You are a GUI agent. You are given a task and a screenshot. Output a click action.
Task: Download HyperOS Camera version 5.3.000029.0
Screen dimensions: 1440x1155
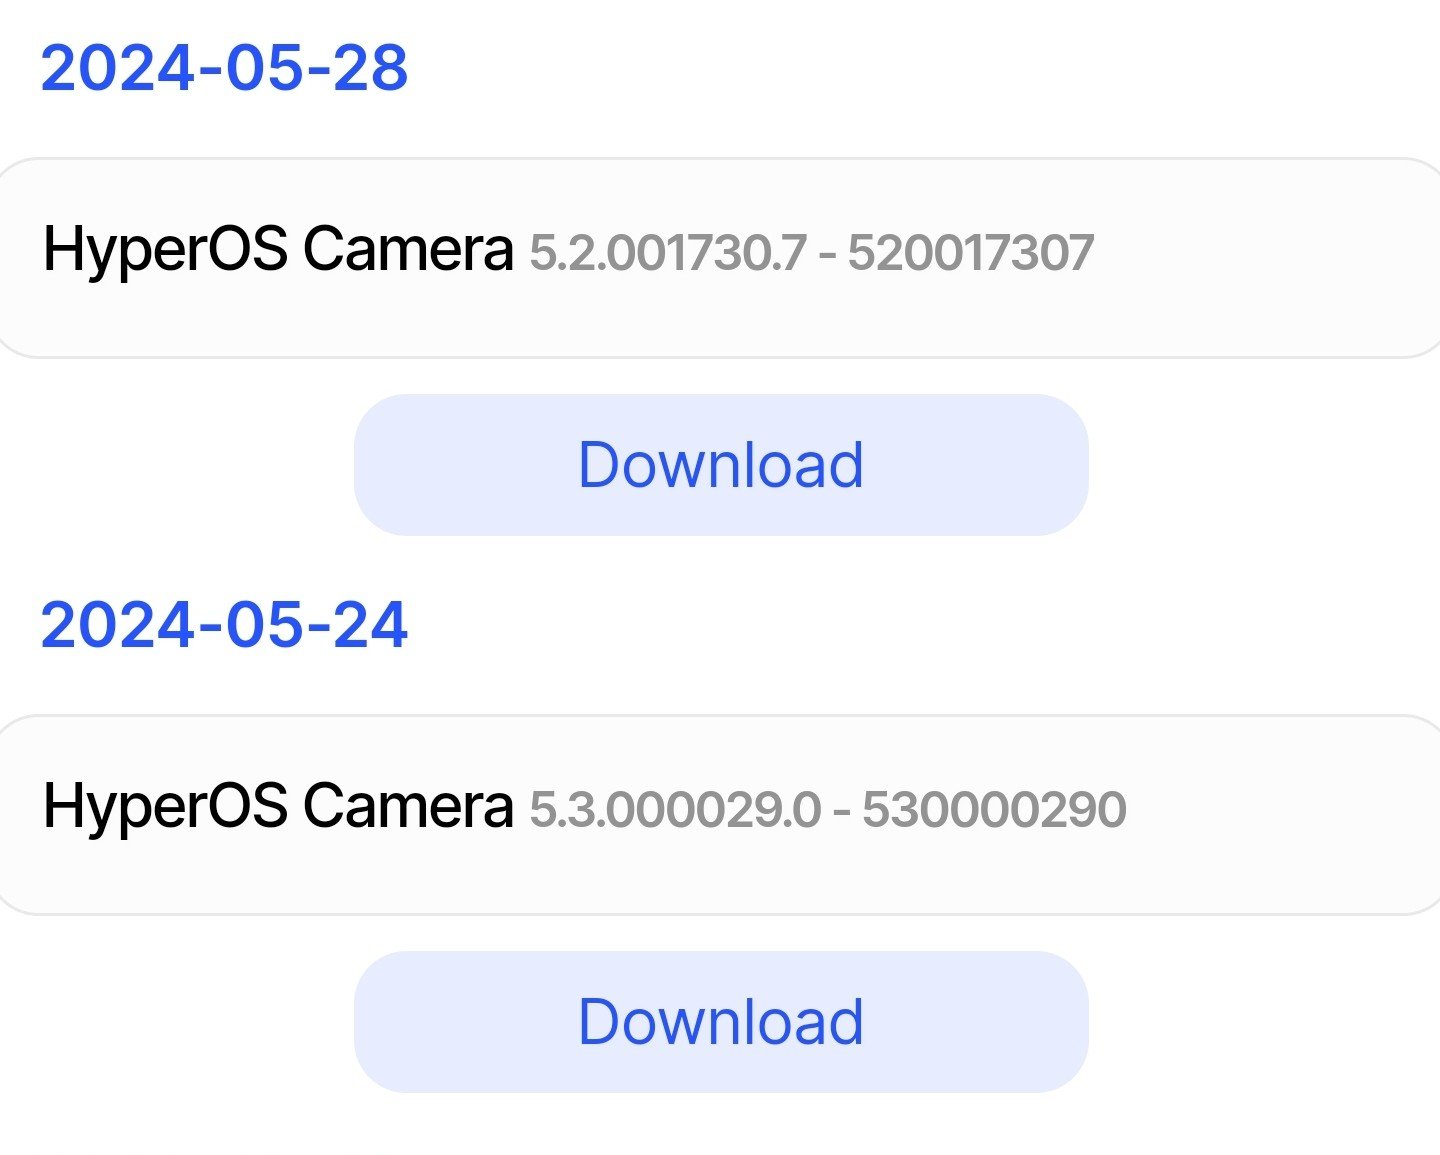[720, 1021]
